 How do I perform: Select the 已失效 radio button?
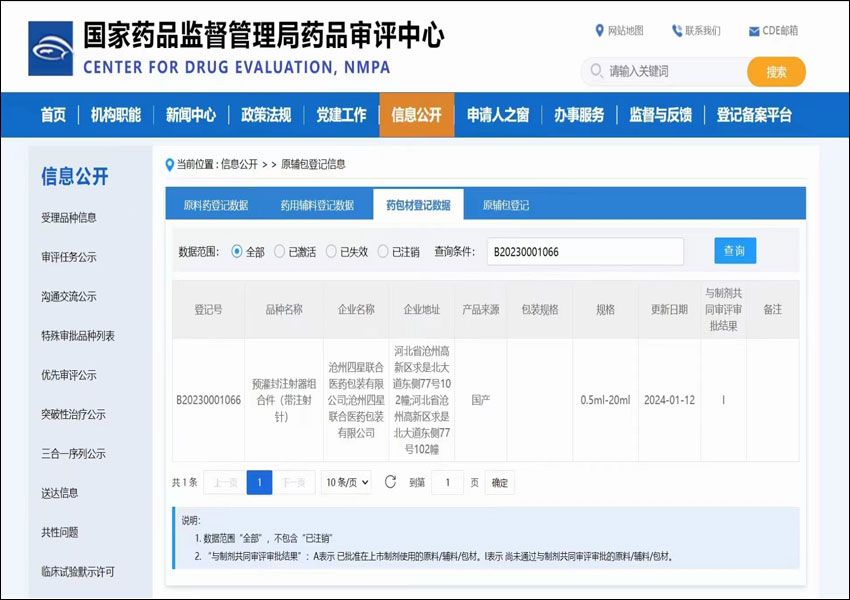point(331,252)
